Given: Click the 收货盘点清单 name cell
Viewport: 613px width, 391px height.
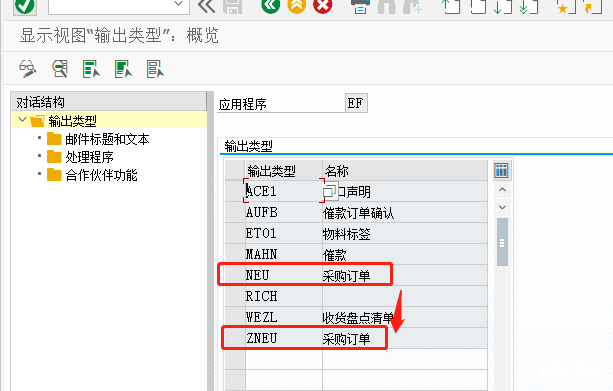Looking at the screenshot, I should click(x=405, y=317).
